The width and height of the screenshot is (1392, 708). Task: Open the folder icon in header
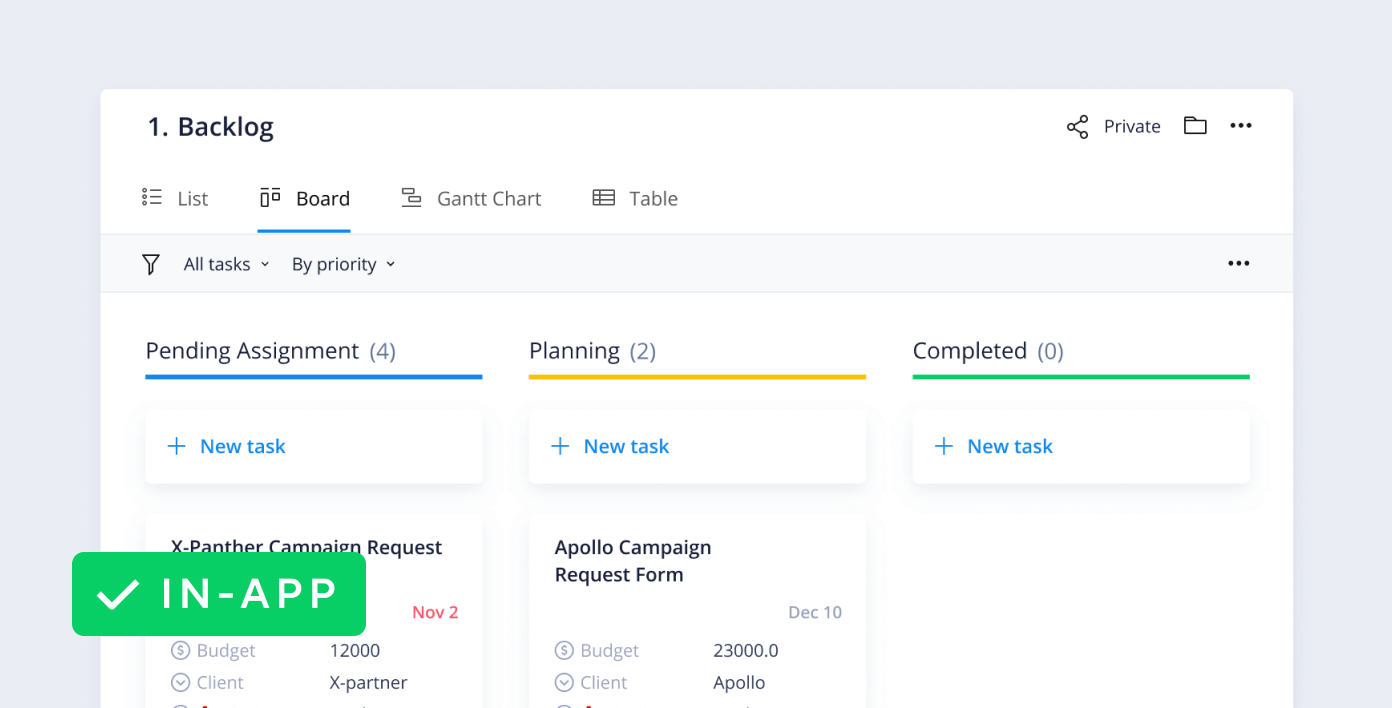click(x=1195, y=126)
